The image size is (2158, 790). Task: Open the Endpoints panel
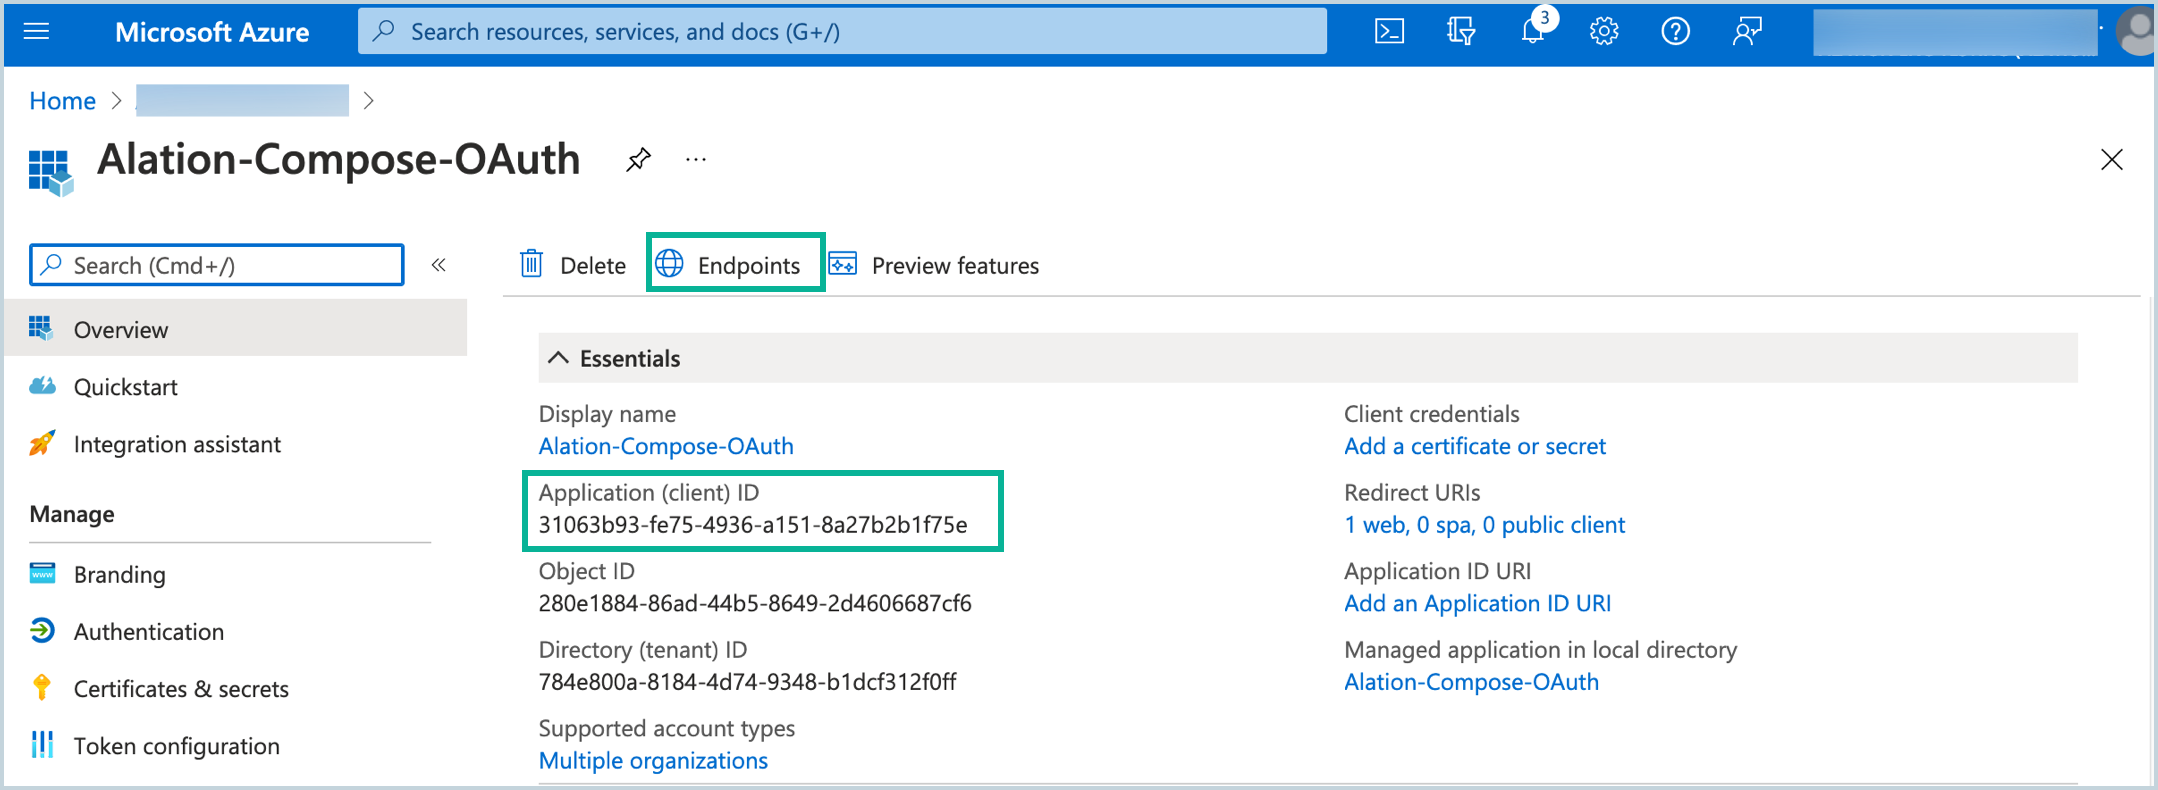tap(728, 265)
